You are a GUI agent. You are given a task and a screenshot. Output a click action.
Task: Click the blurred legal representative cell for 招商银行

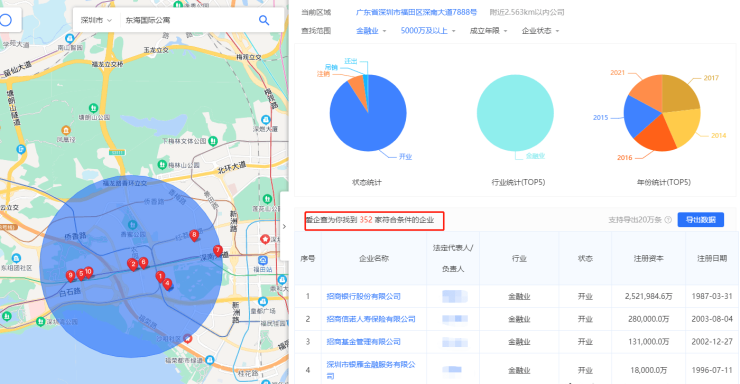(455, 296)
